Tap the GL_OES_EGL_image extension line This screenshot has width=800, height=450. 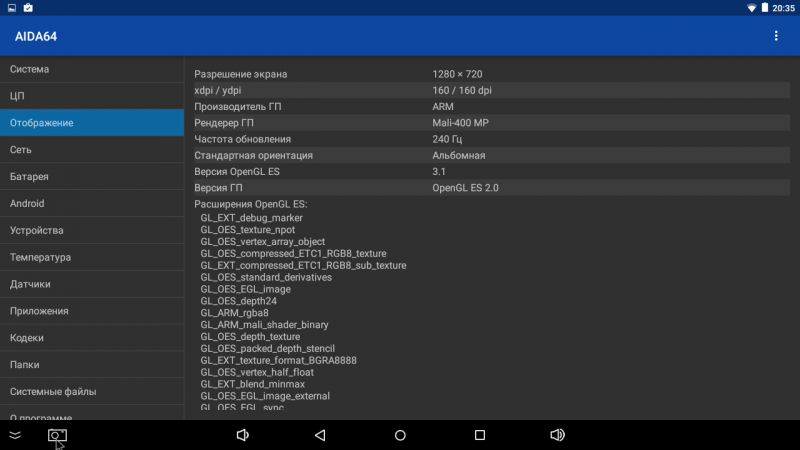tap(245, 289)
